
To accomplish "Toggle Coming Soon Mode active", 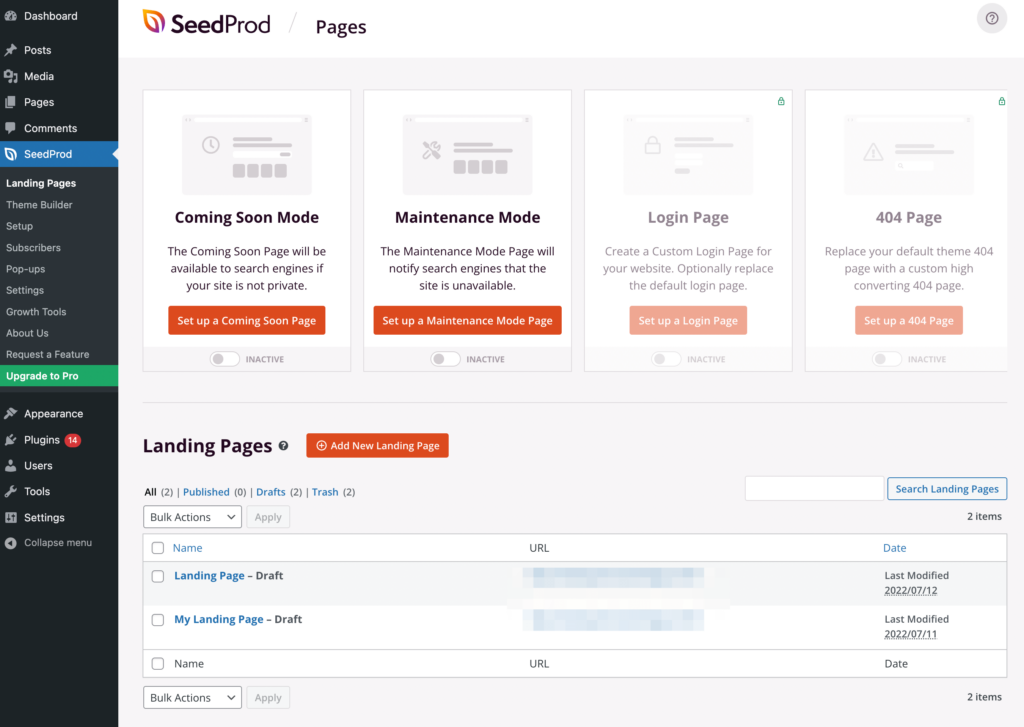I will click(223, 358).
